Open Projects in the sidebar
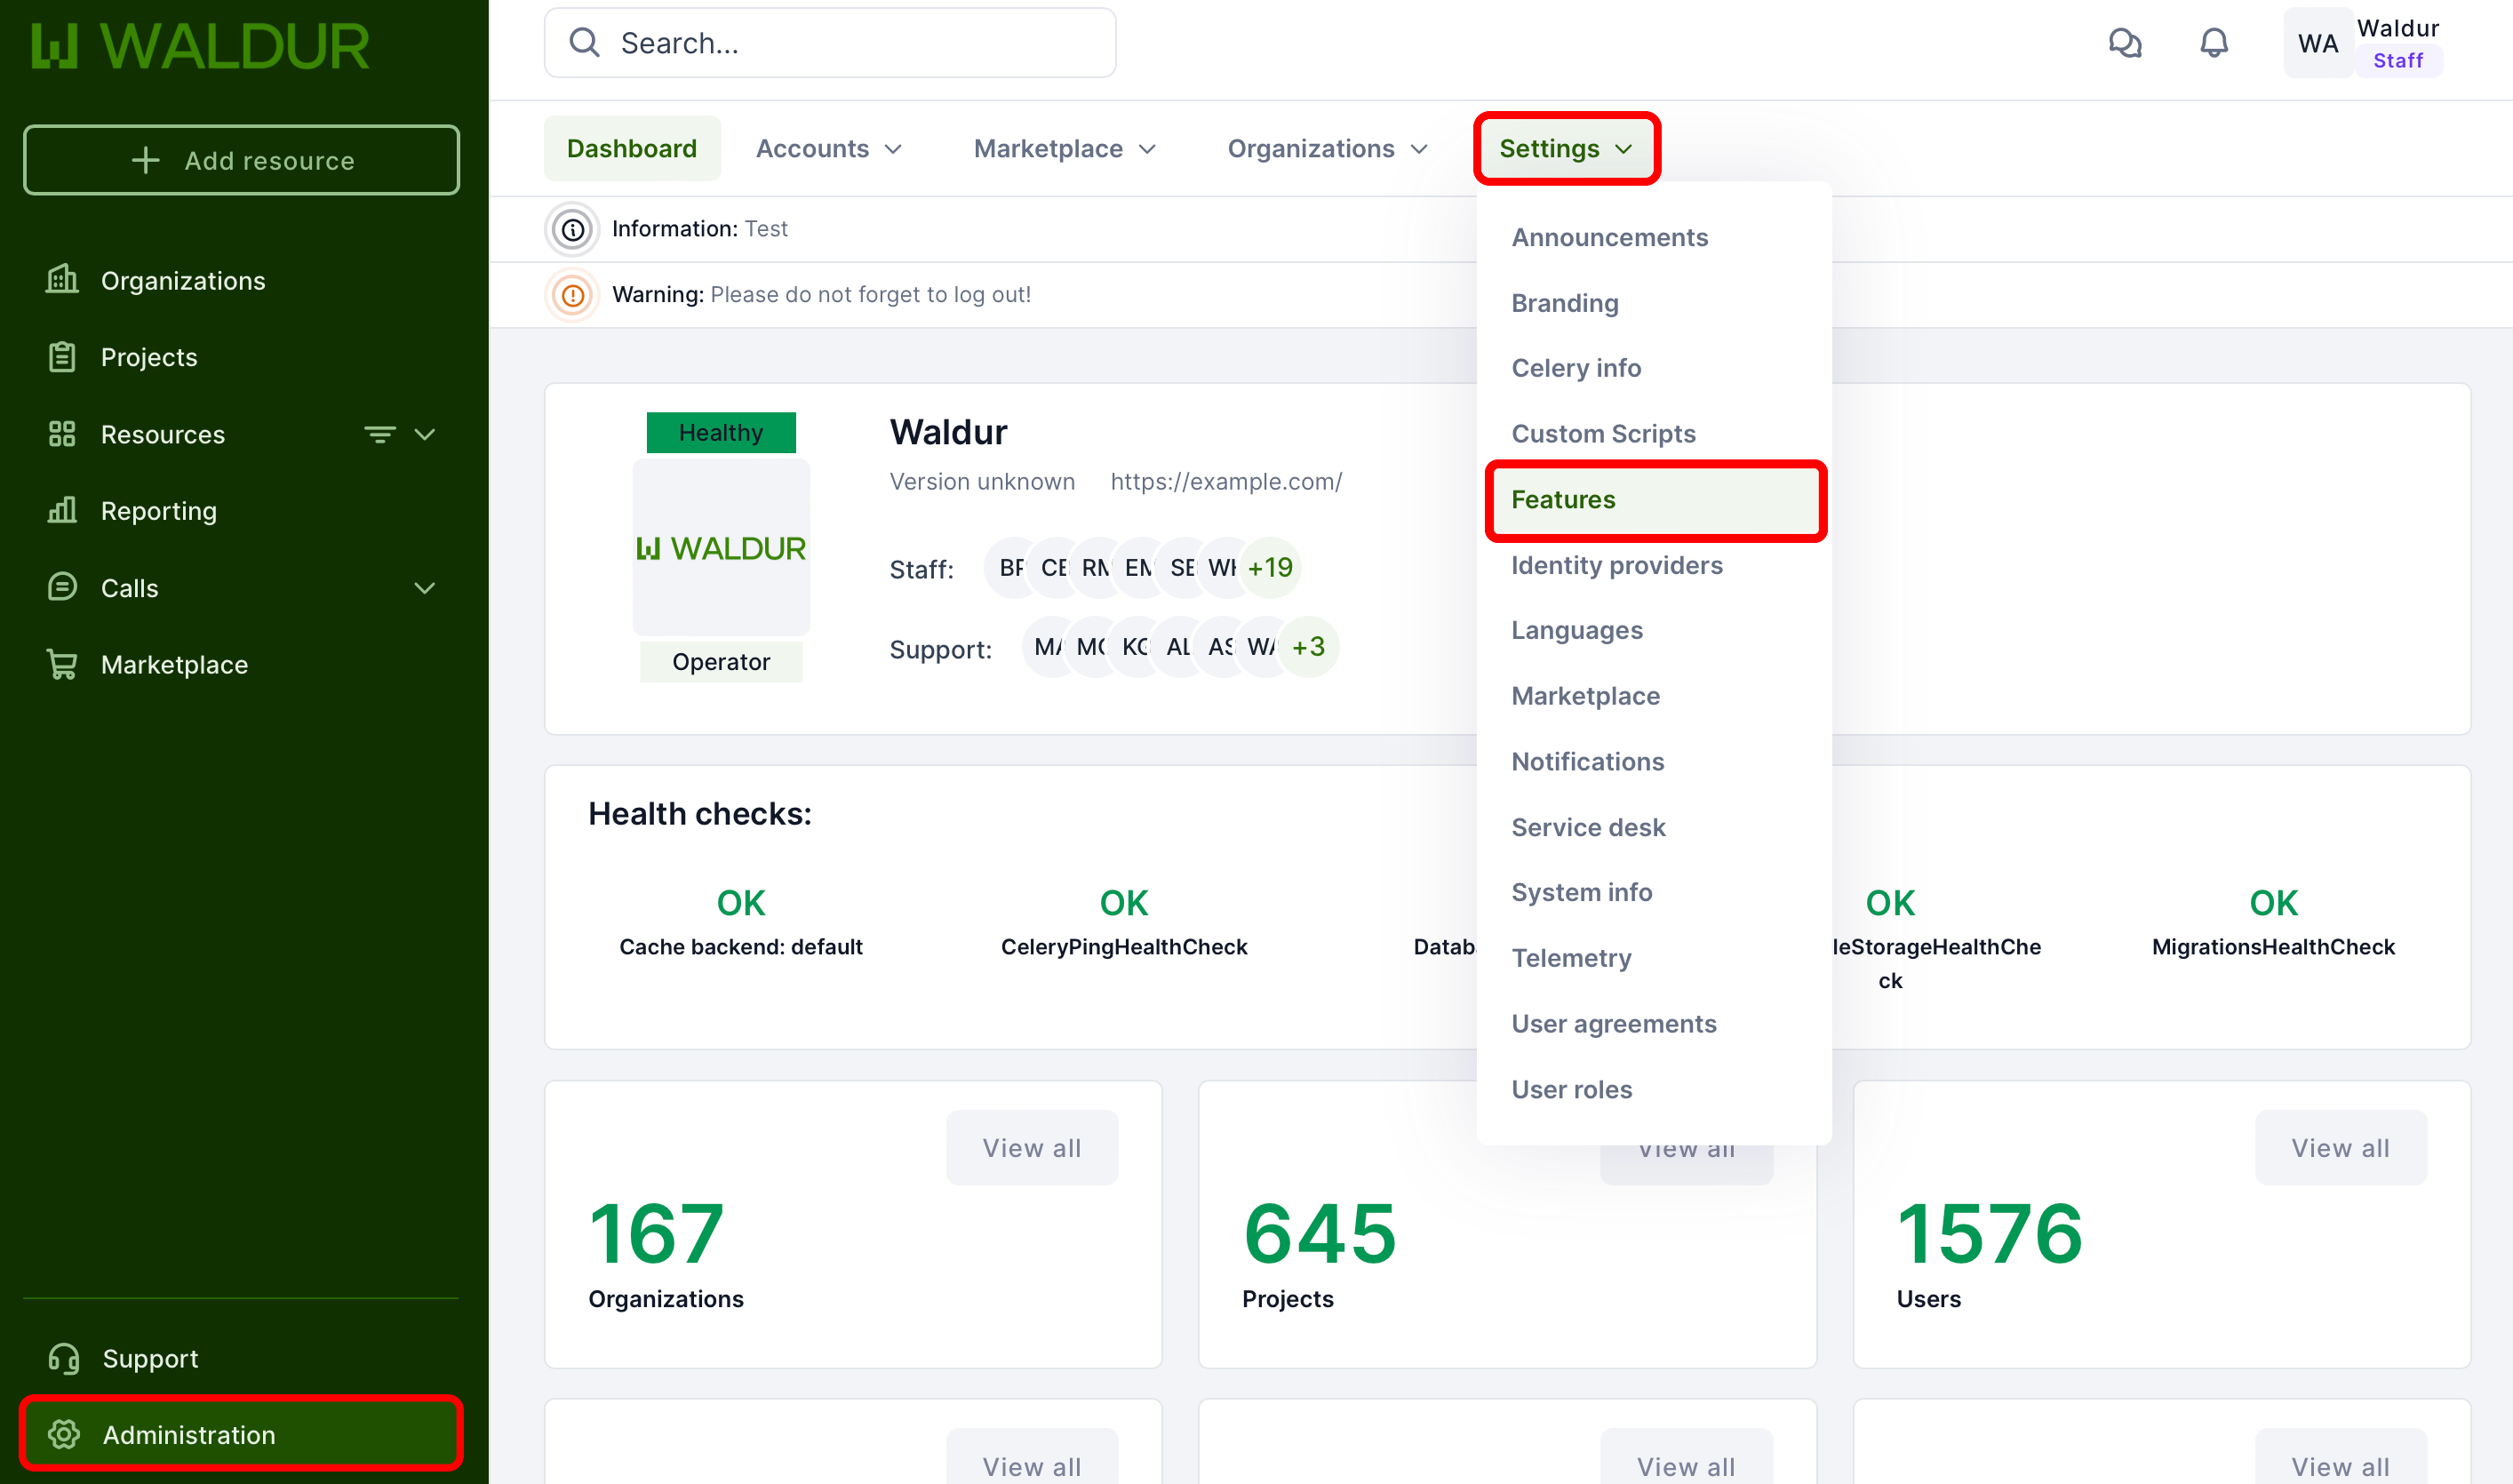This screenshot has height=1484, width=2513. [x=149, y=357]
